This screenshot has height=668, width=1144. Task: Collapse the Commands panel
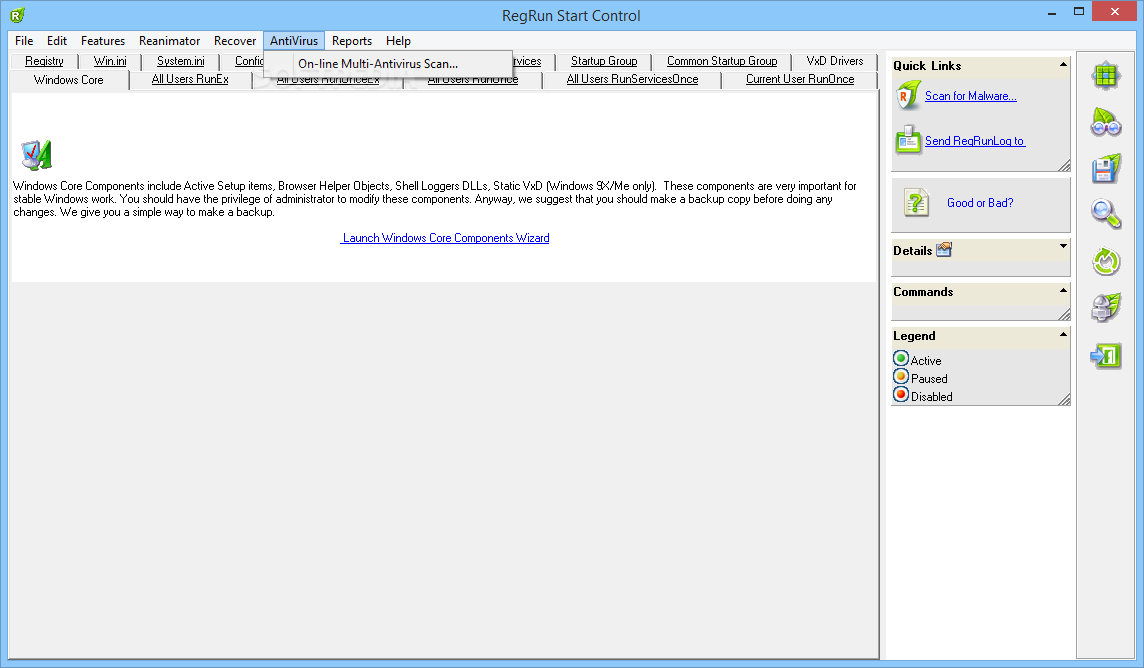coord(1063,290)
